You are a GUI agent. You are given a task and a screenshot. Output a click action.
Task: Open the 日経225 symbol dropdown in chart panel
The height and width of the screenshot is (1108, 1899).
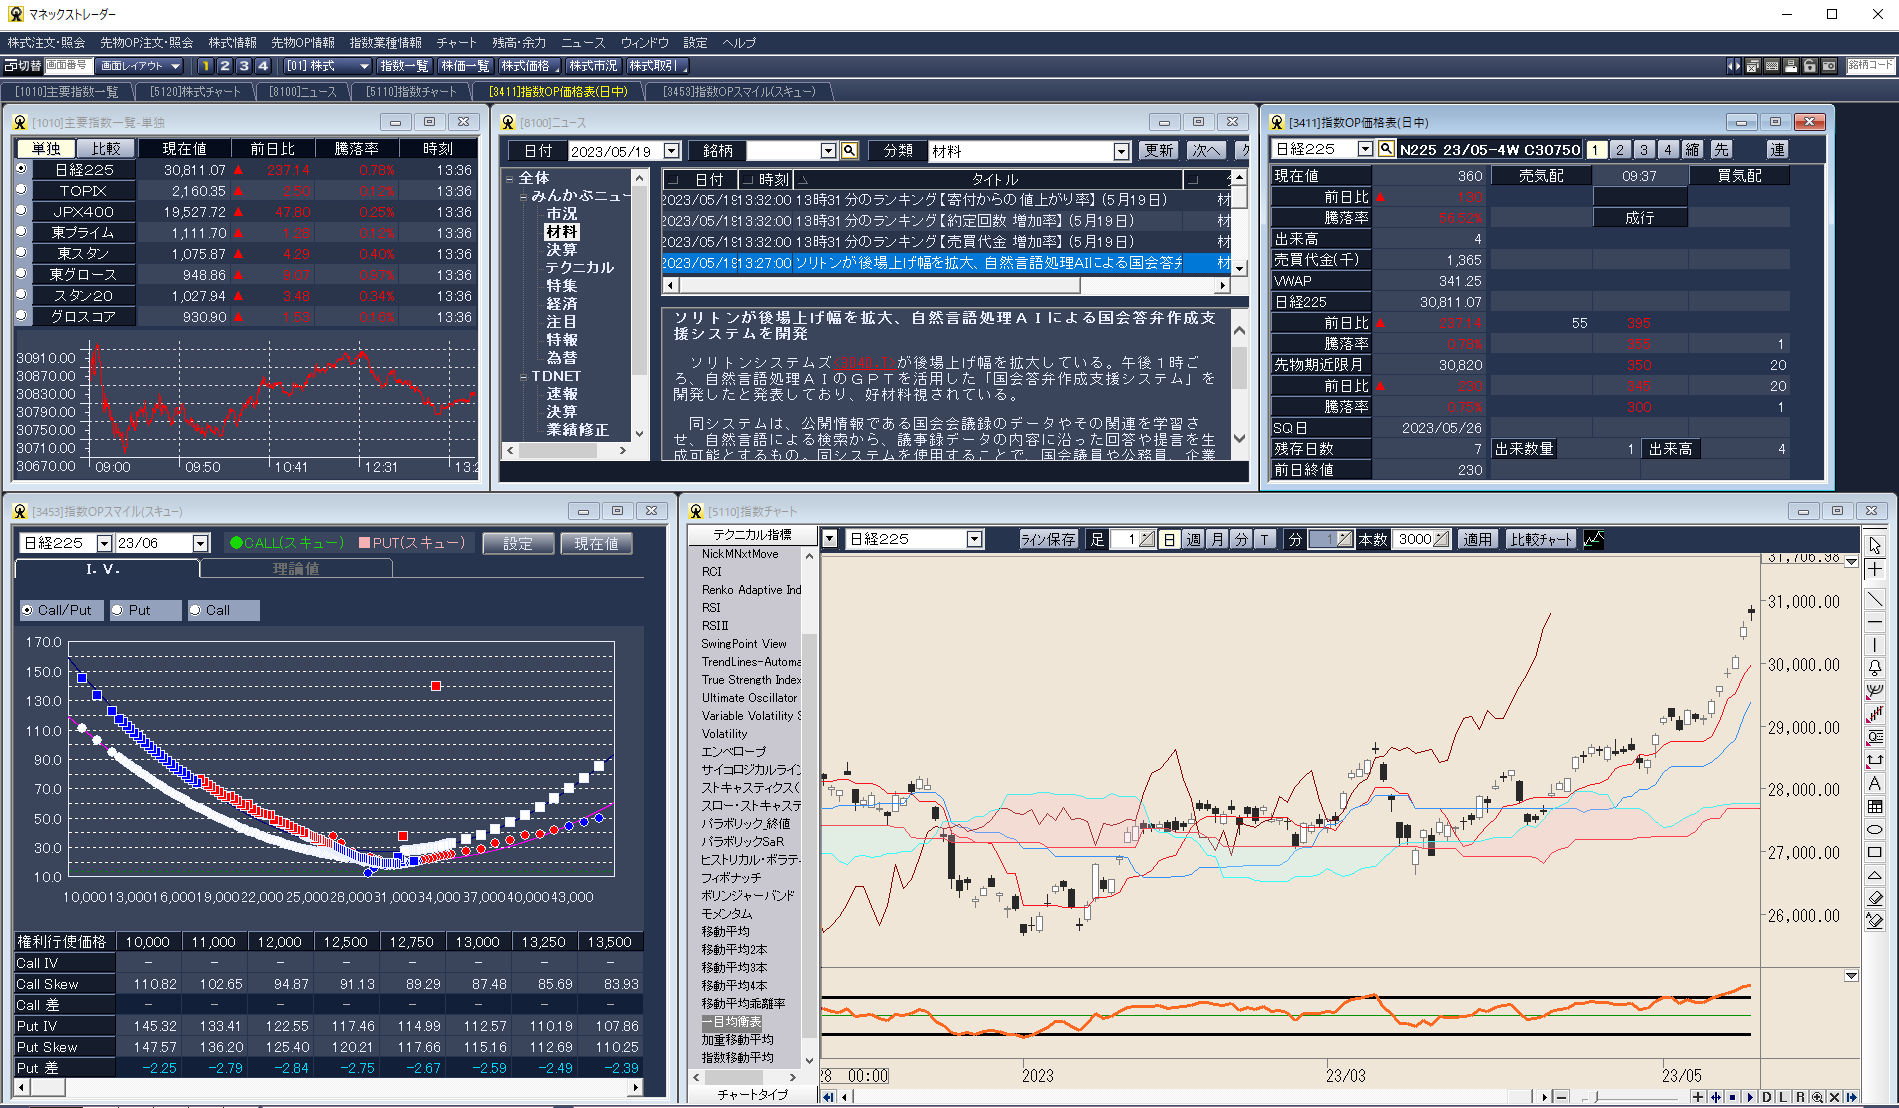point(973,538)
